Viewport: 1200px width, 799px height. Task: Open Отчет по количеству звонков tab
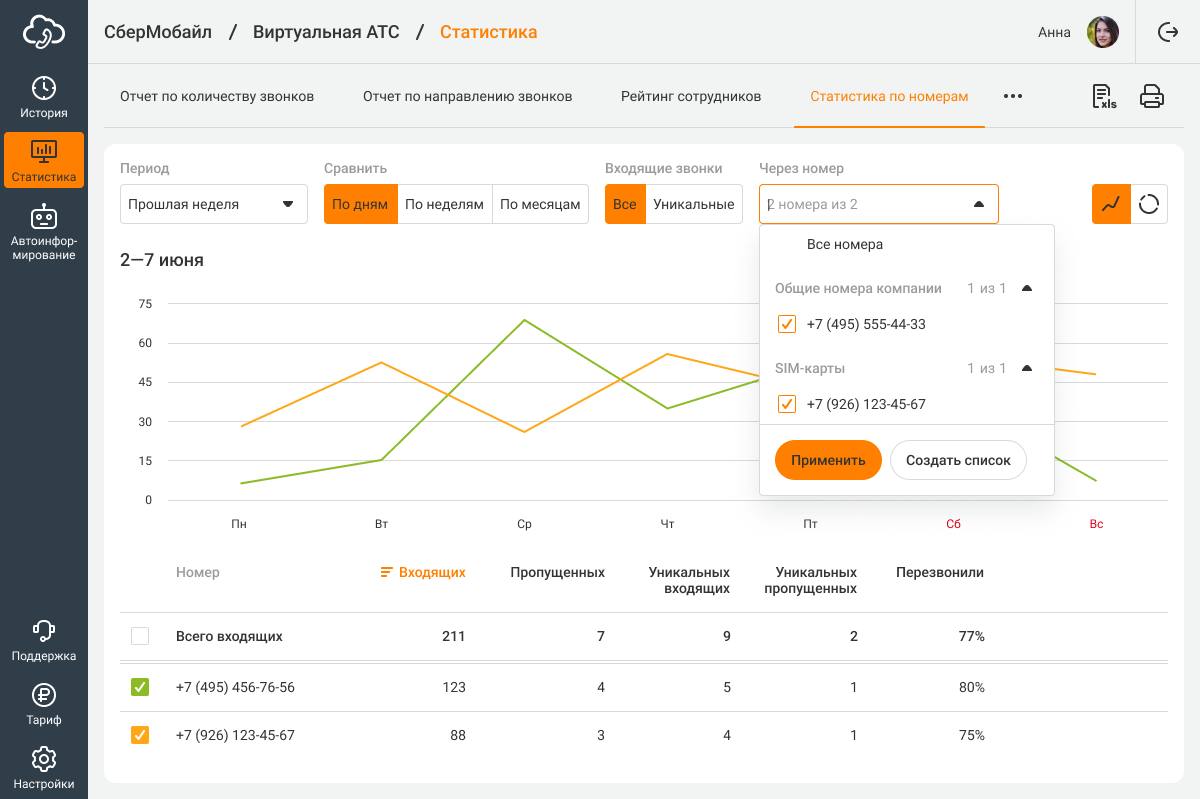pos(217,96)
